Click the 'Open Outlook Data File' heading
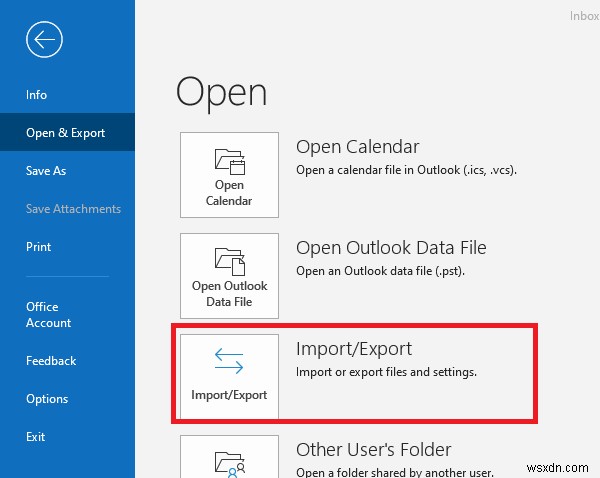The width and height of the screenshot is (600, 478). pos(391,248)
